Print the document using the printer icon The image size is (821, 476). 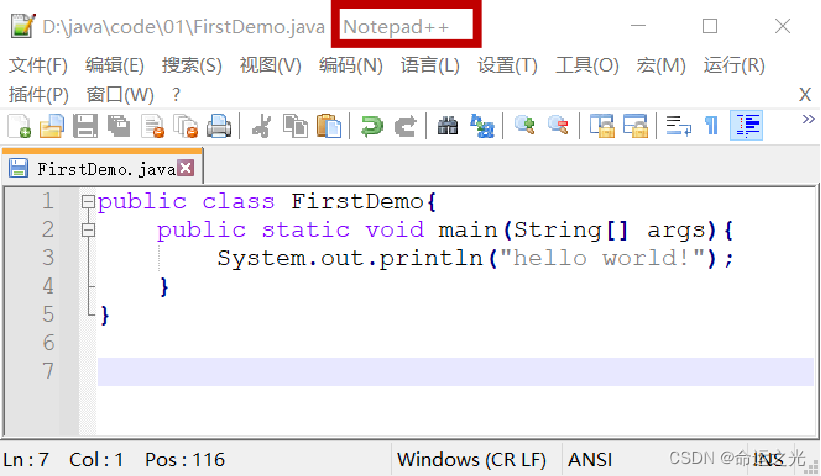(219, 126)
